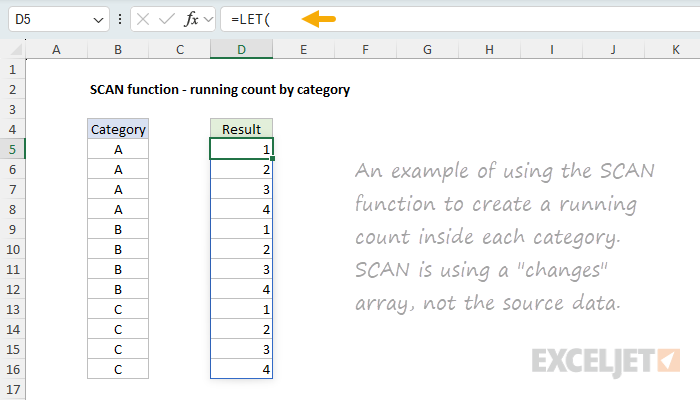Image resolution: width=700 pixels, height=400 pixels.
Task: Click the orange arrow by the formula
Action: pyautogui.click(x=318, y=18)
